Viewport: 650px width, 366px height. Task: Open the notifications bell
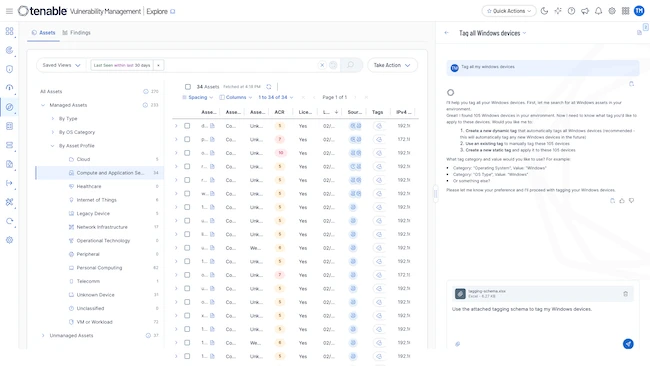coord(598,11)
